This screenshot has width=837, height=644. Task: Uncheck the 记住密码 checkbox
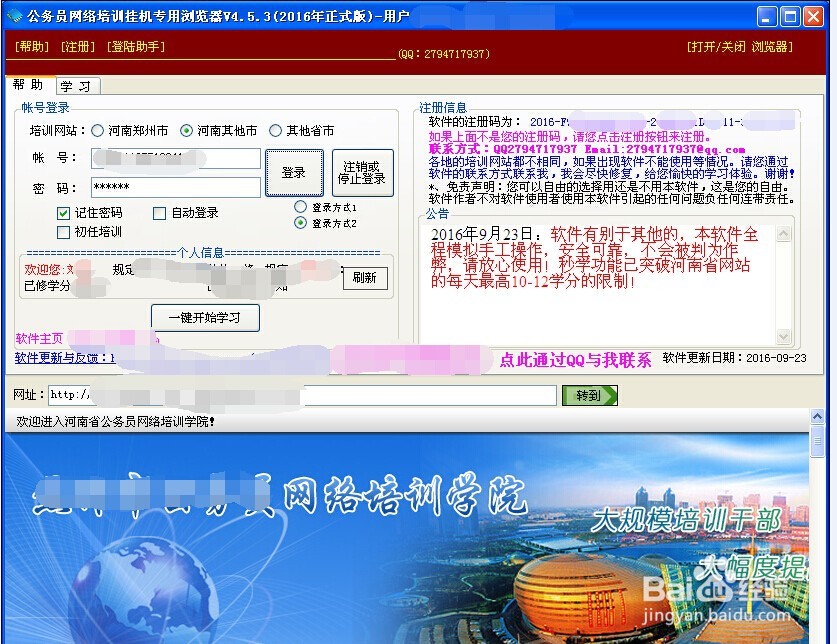(63, 213)
